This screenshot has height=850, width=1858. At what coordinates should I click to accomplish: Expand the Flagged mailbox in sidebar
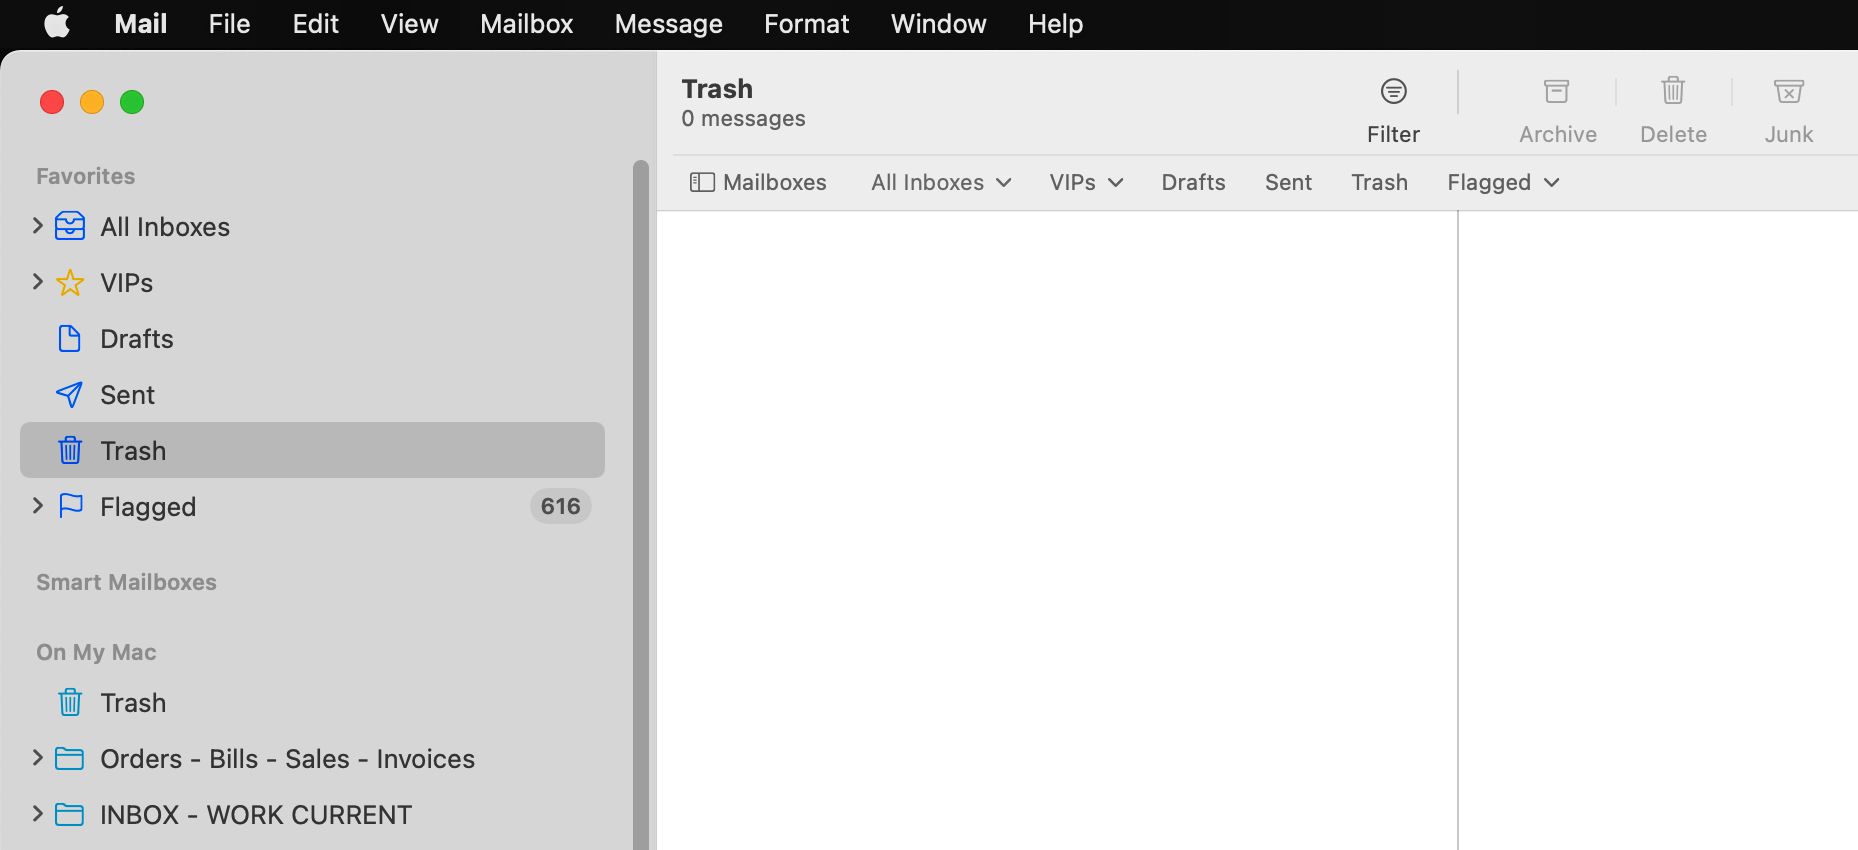pos(38,506)
